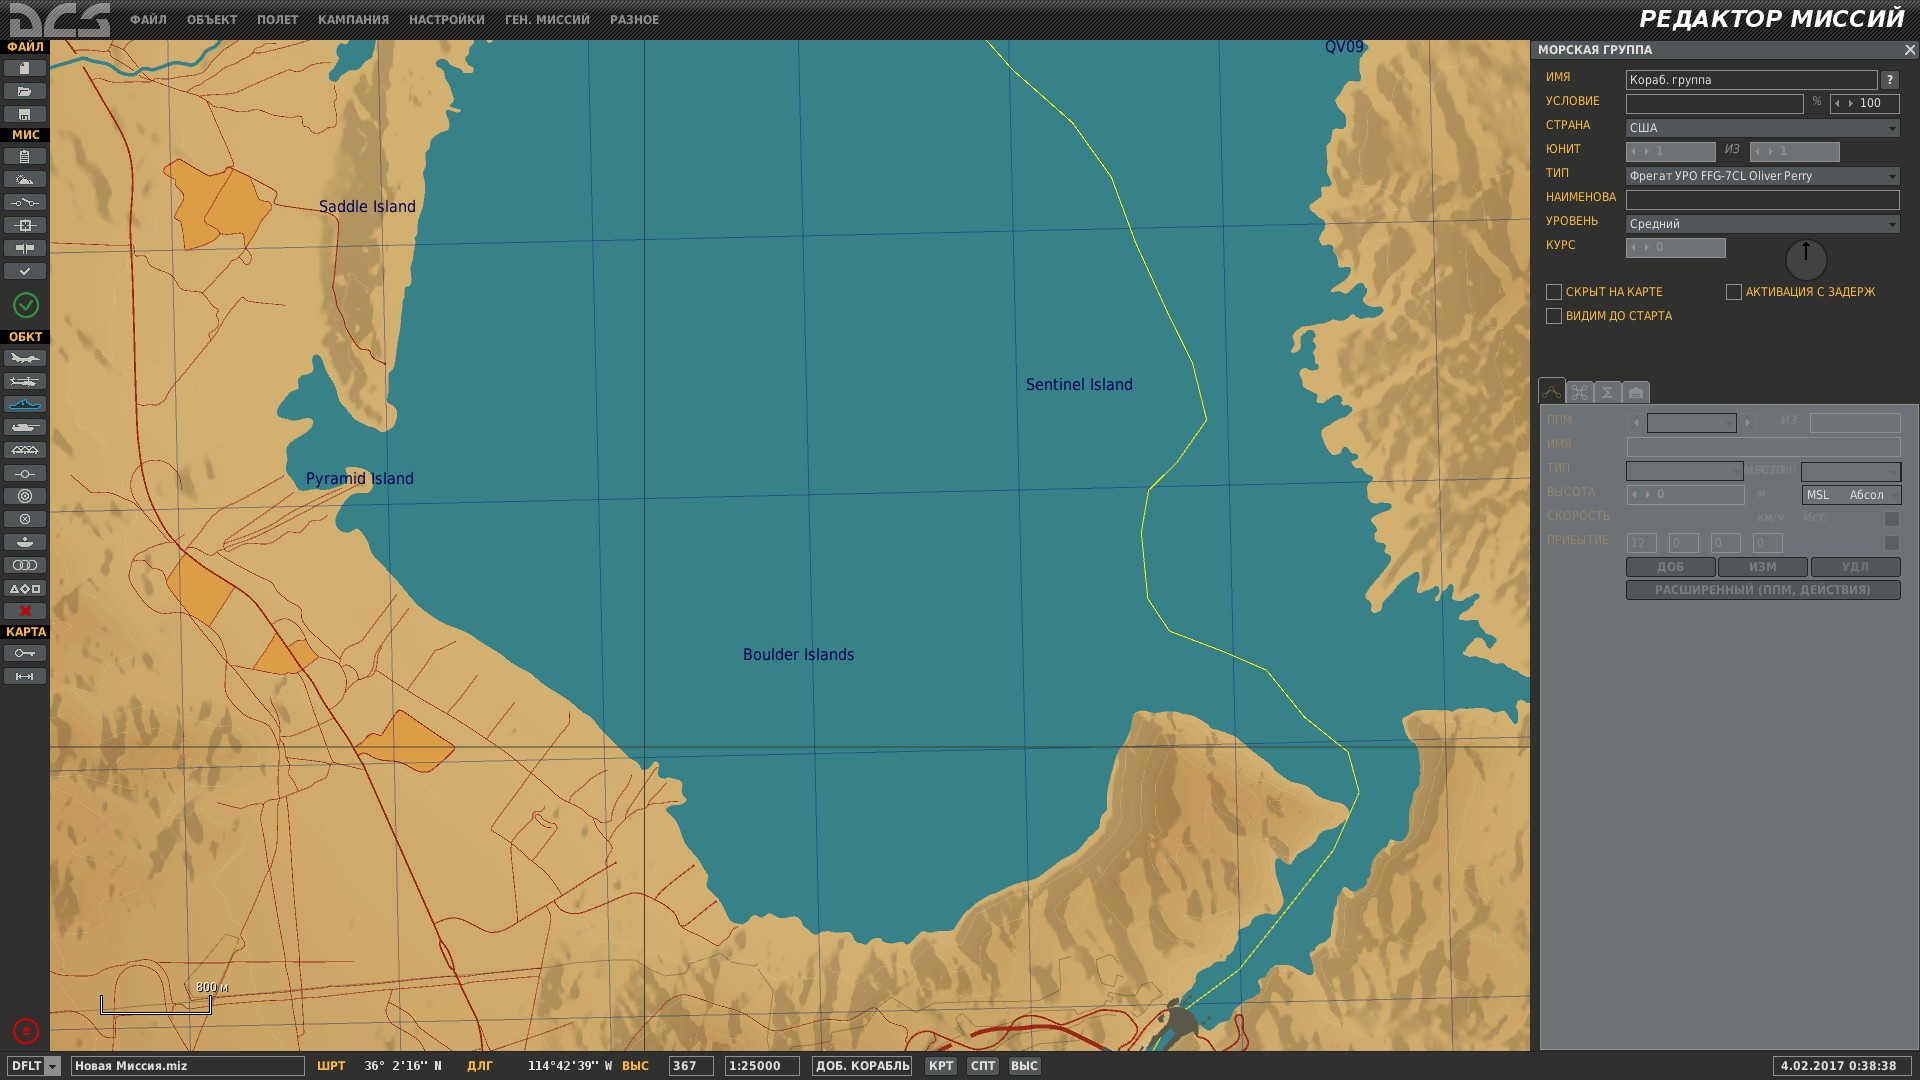Open the КАМПАНИЯ menu
Image resolution: width=1920 pixels, height=1080 pixels.
click(353, 20)
